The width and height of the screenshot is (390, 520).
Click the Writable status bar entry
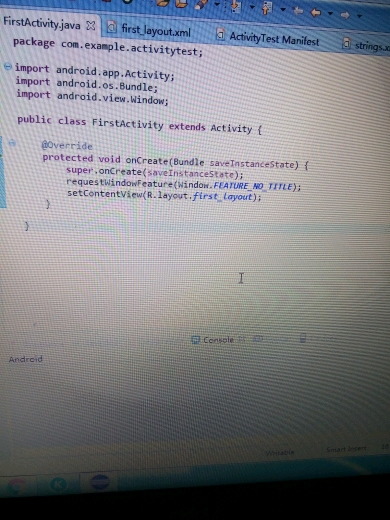tap(280, 452)
